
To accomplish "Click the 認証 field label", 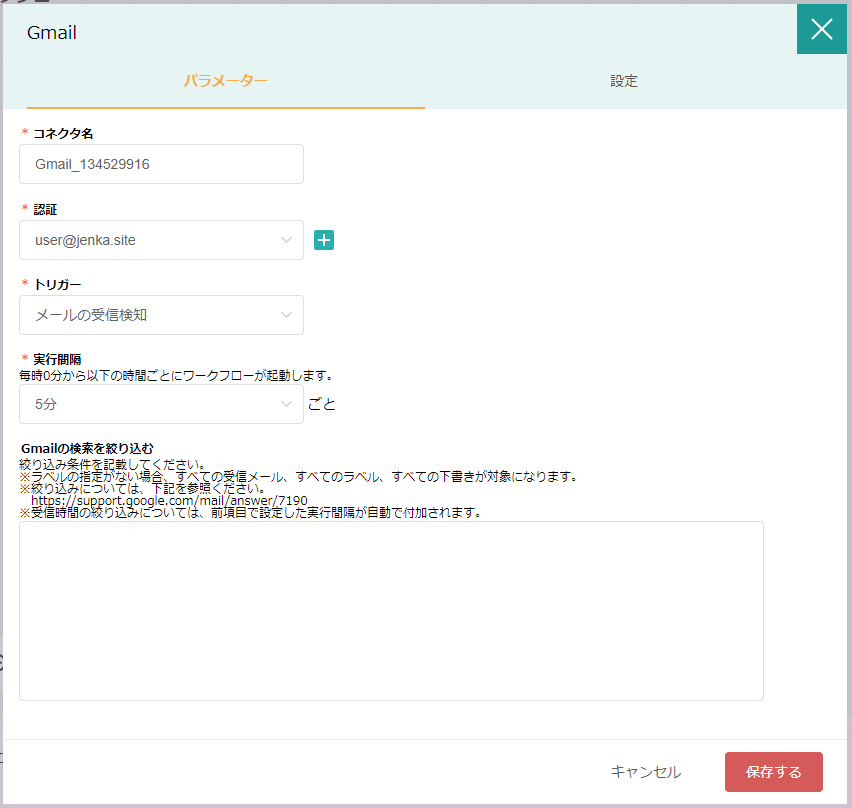I will 45,209.
